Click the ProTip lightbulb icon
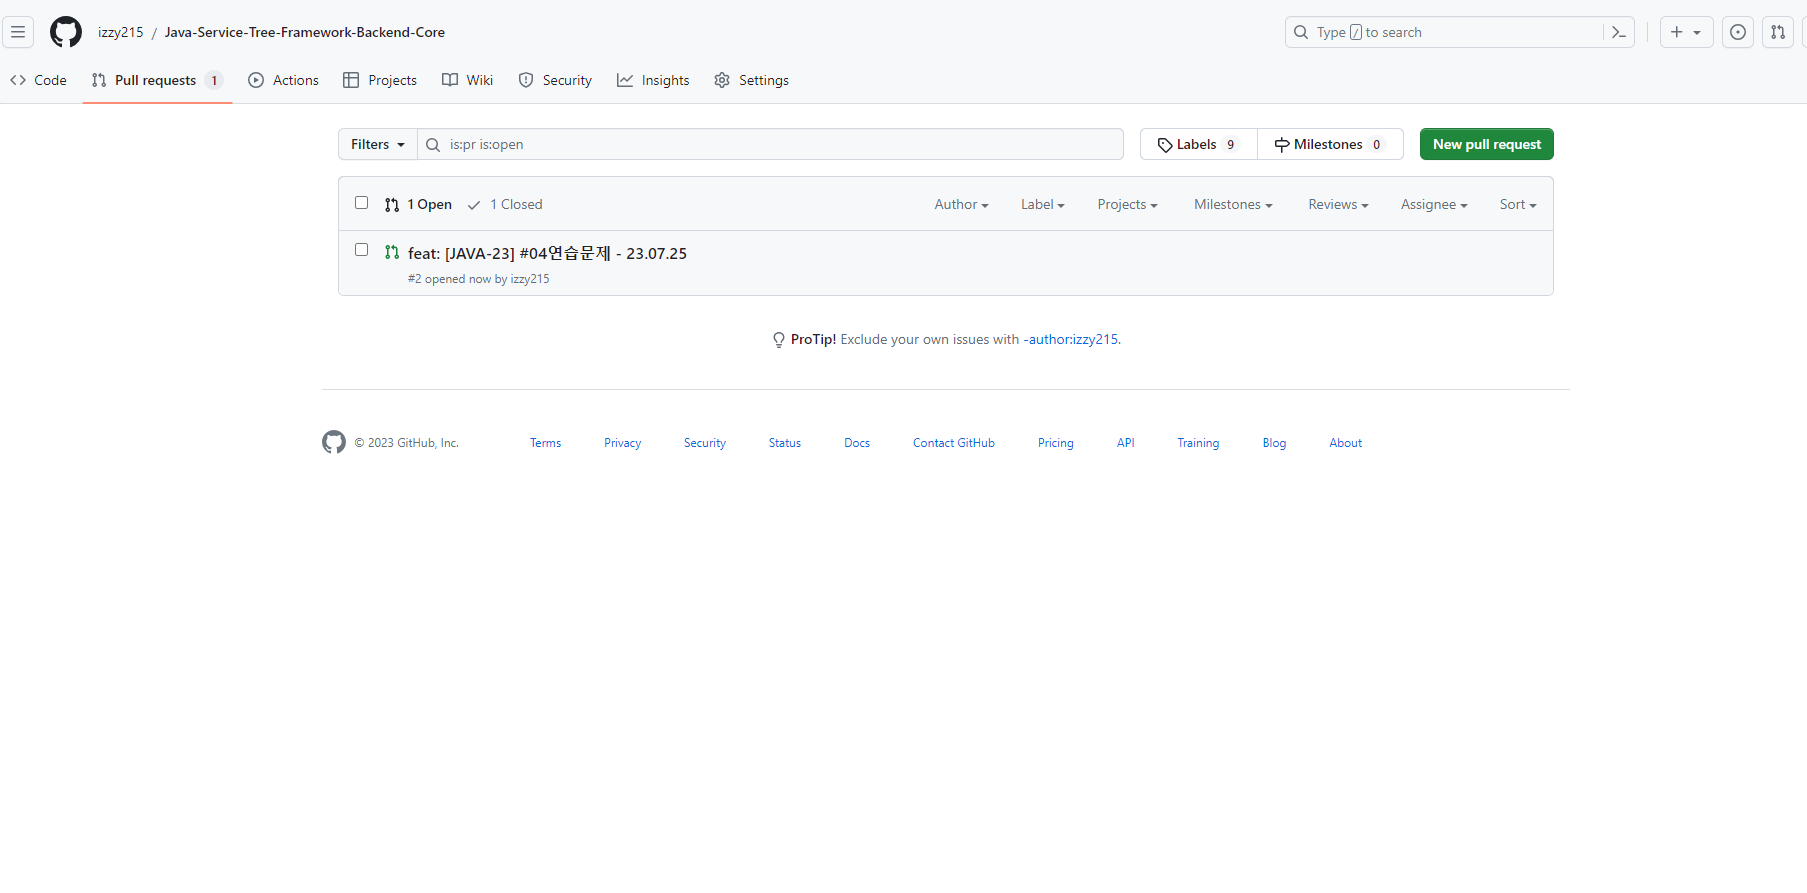The height and width of the screenshot is (893, 1807). [779, 340]
